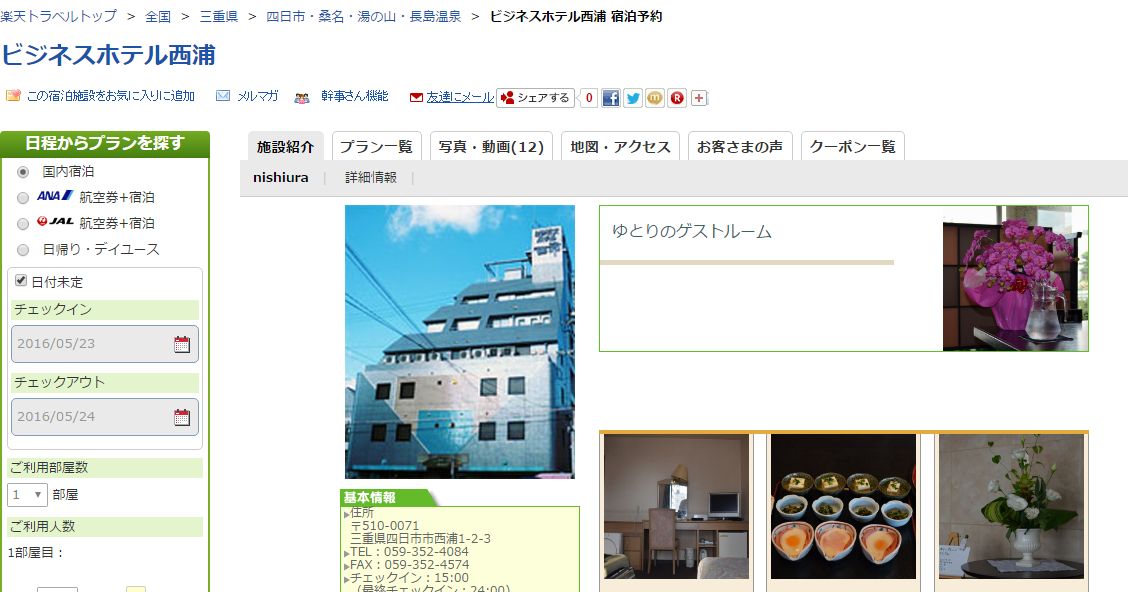This screenshot has height=592, width=1128.
Task: Open more sharing options plus icon
Action: click(699, 98)
